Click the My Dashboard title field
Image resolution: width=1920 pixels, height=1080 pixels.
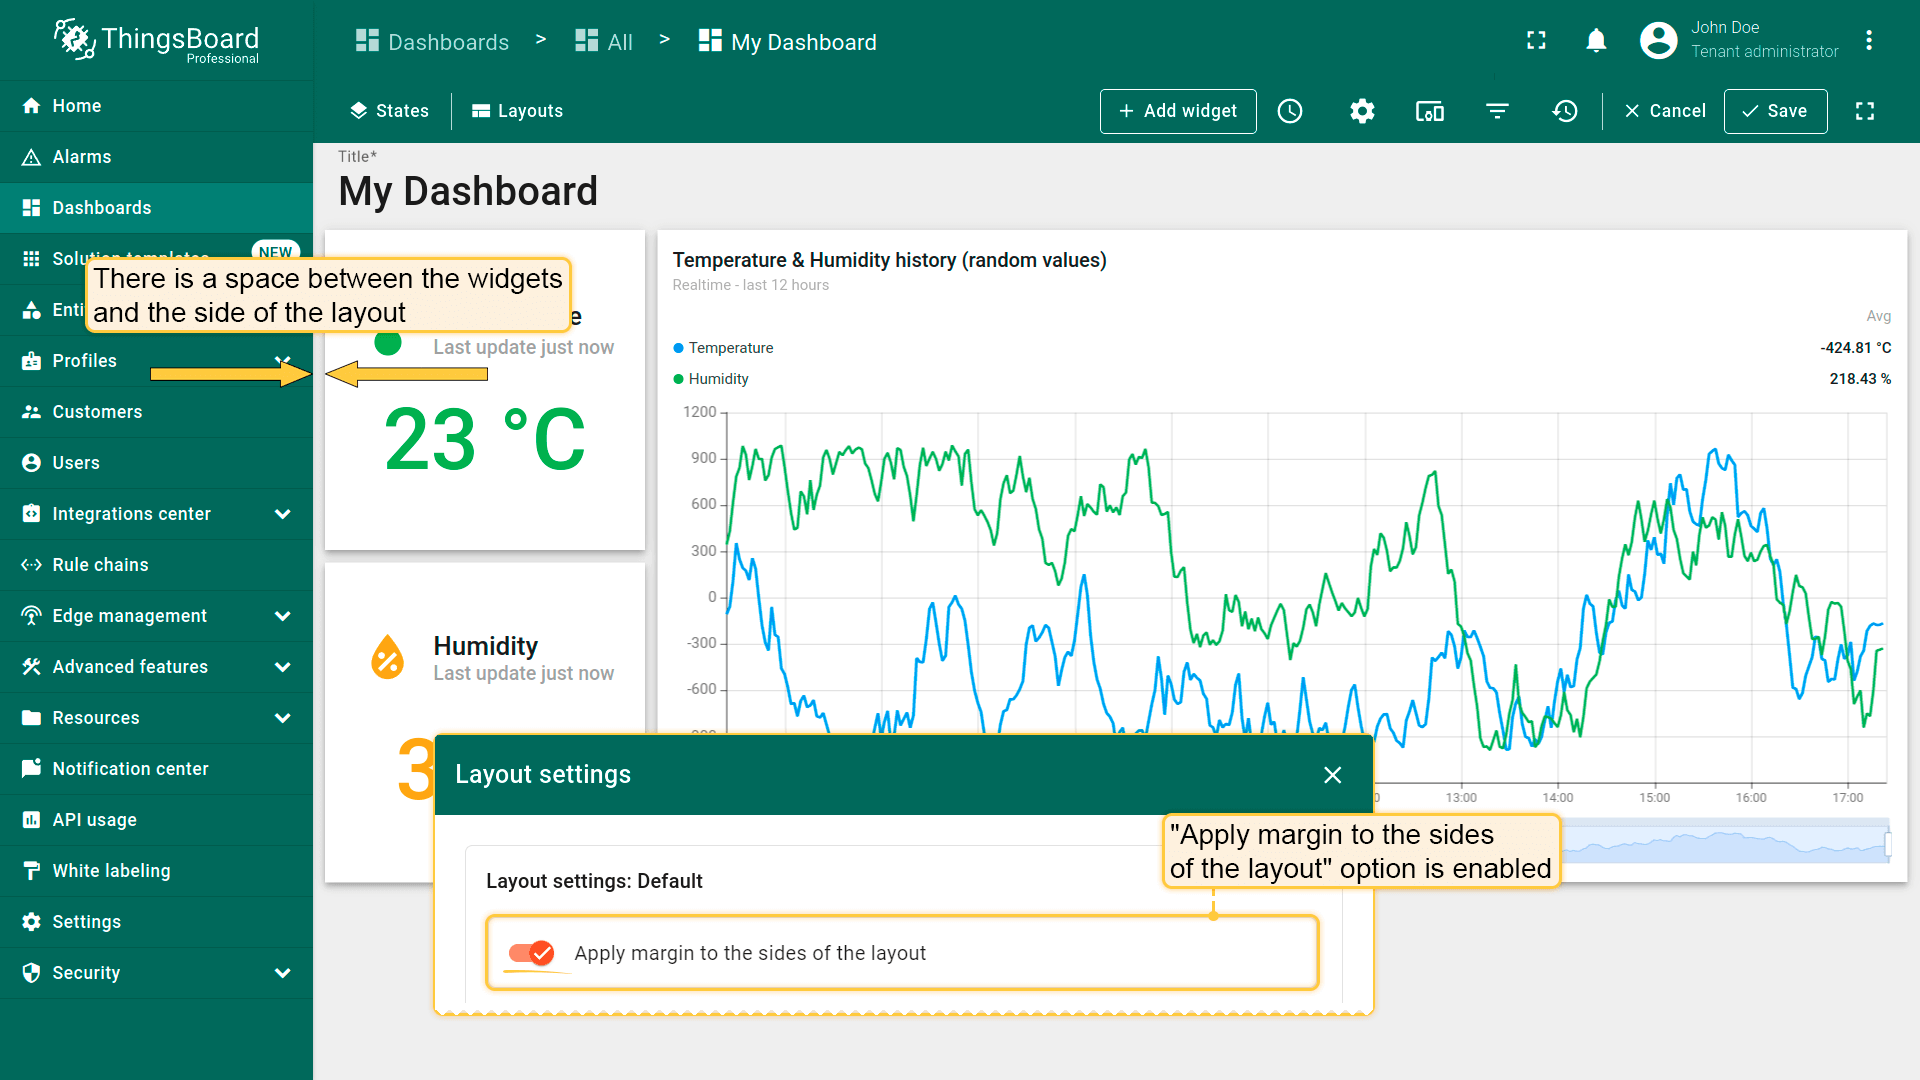point(468,191)
